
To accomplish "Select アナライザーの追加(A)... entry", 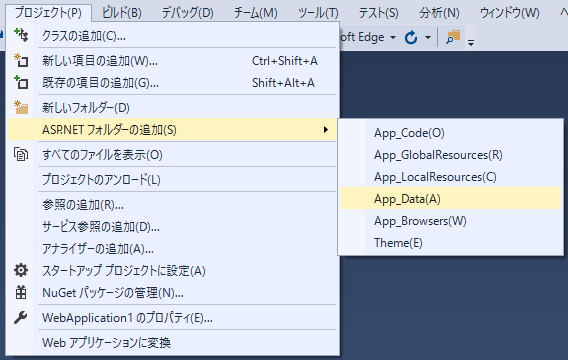I will point(172,249).
